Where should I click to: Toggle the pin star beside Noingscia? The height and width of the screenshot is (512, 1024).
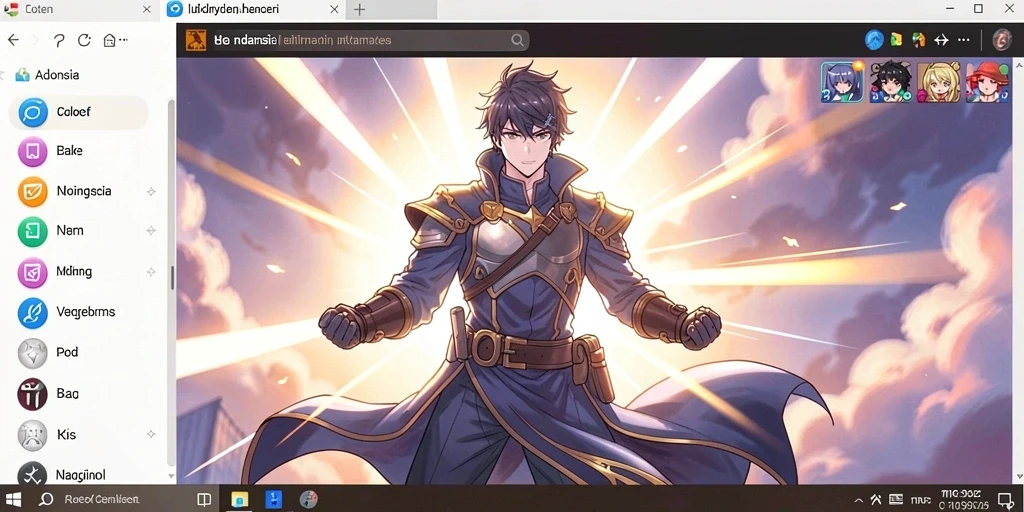point(151,191)
